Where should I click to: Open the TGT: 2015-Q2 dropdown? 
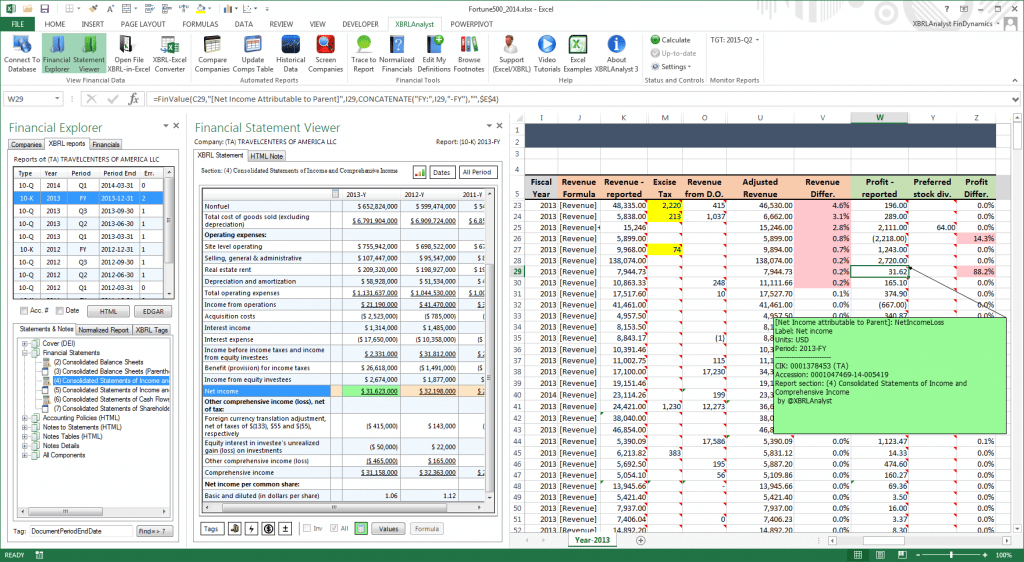(735, 40)
